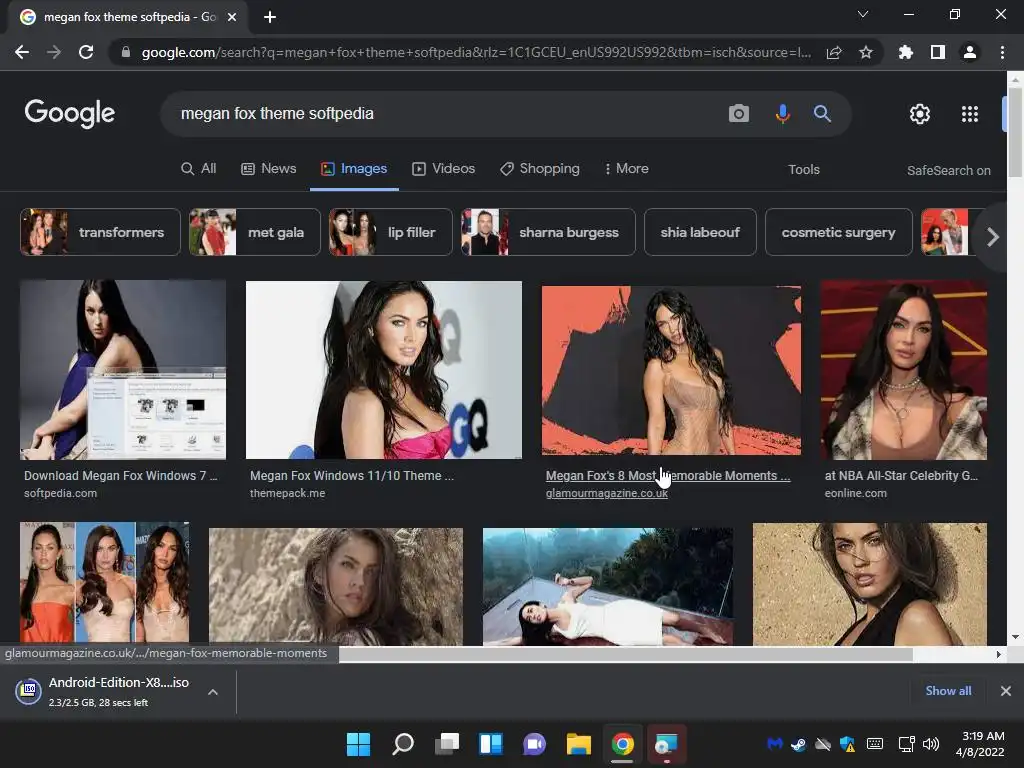Viewport: 1024px width, 768px height.
Task: Click the Chrome taskbar icon
Action: coord(622,744)
